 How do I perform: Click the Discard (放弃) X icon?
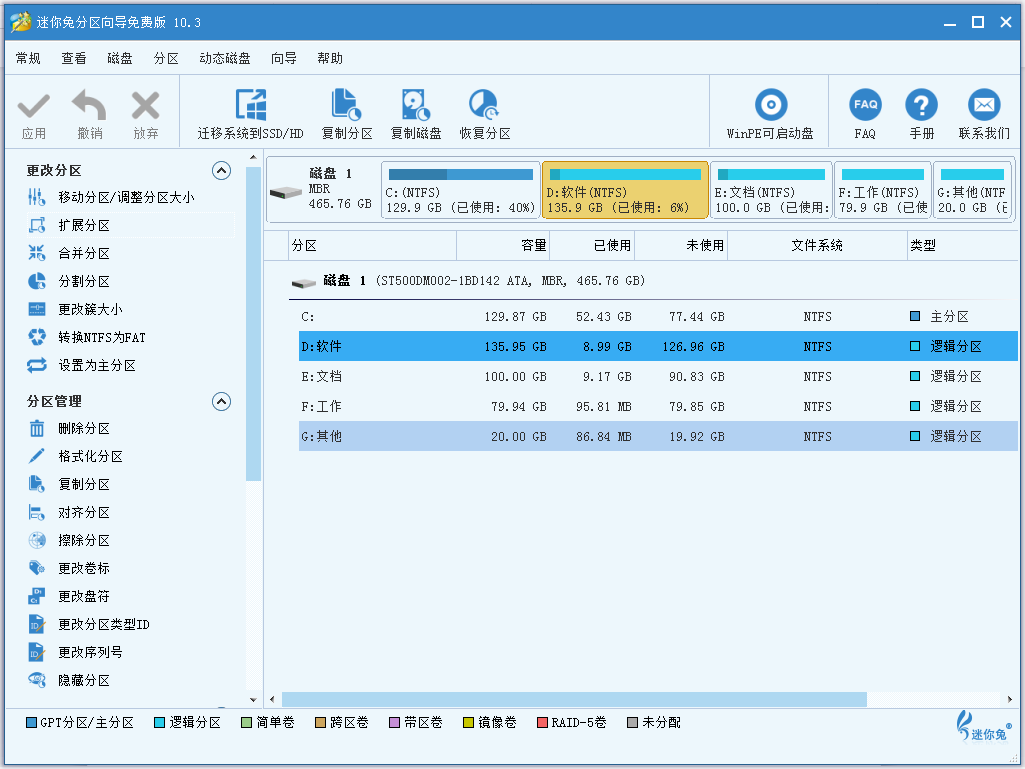[x=145, y=106]
